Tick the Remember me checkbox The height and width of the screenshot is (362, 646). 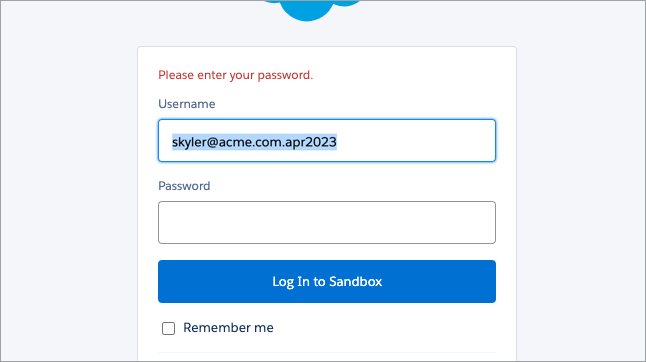click(x=168, y=328)
